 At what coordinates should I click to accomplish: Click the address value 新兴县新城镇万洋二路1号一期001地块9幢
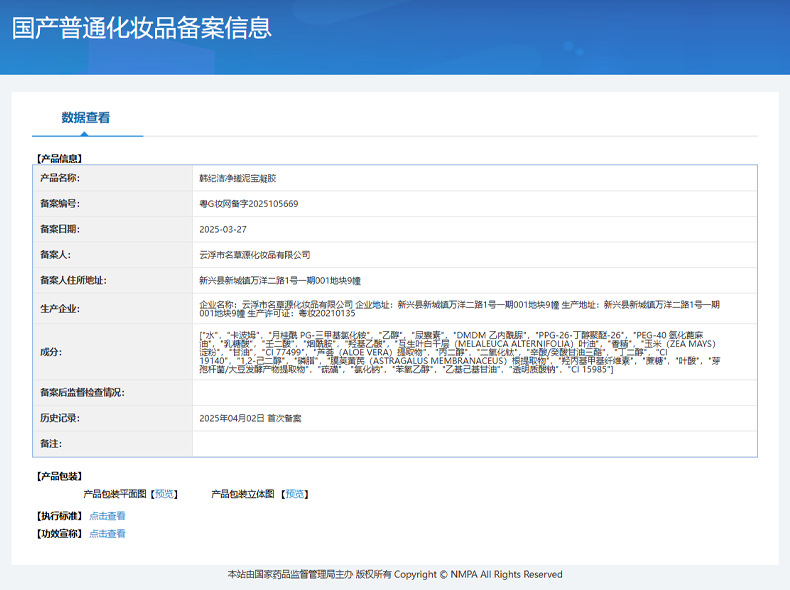(x=280, y=281)
